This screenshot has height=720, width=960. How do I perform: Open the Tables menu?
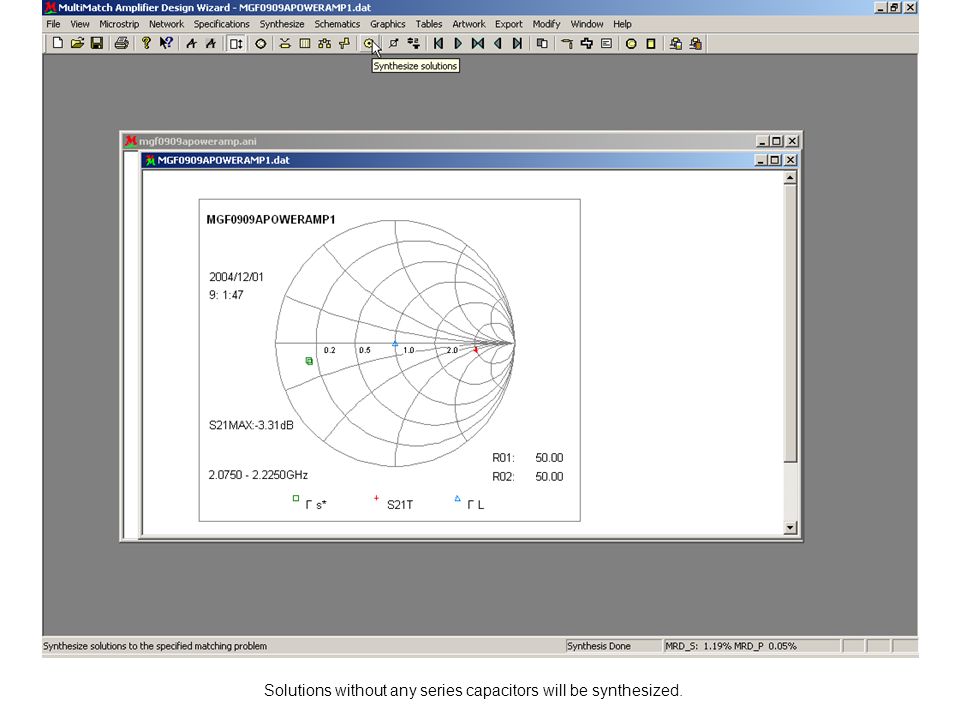pyautogui.click(x=429, y=24)
